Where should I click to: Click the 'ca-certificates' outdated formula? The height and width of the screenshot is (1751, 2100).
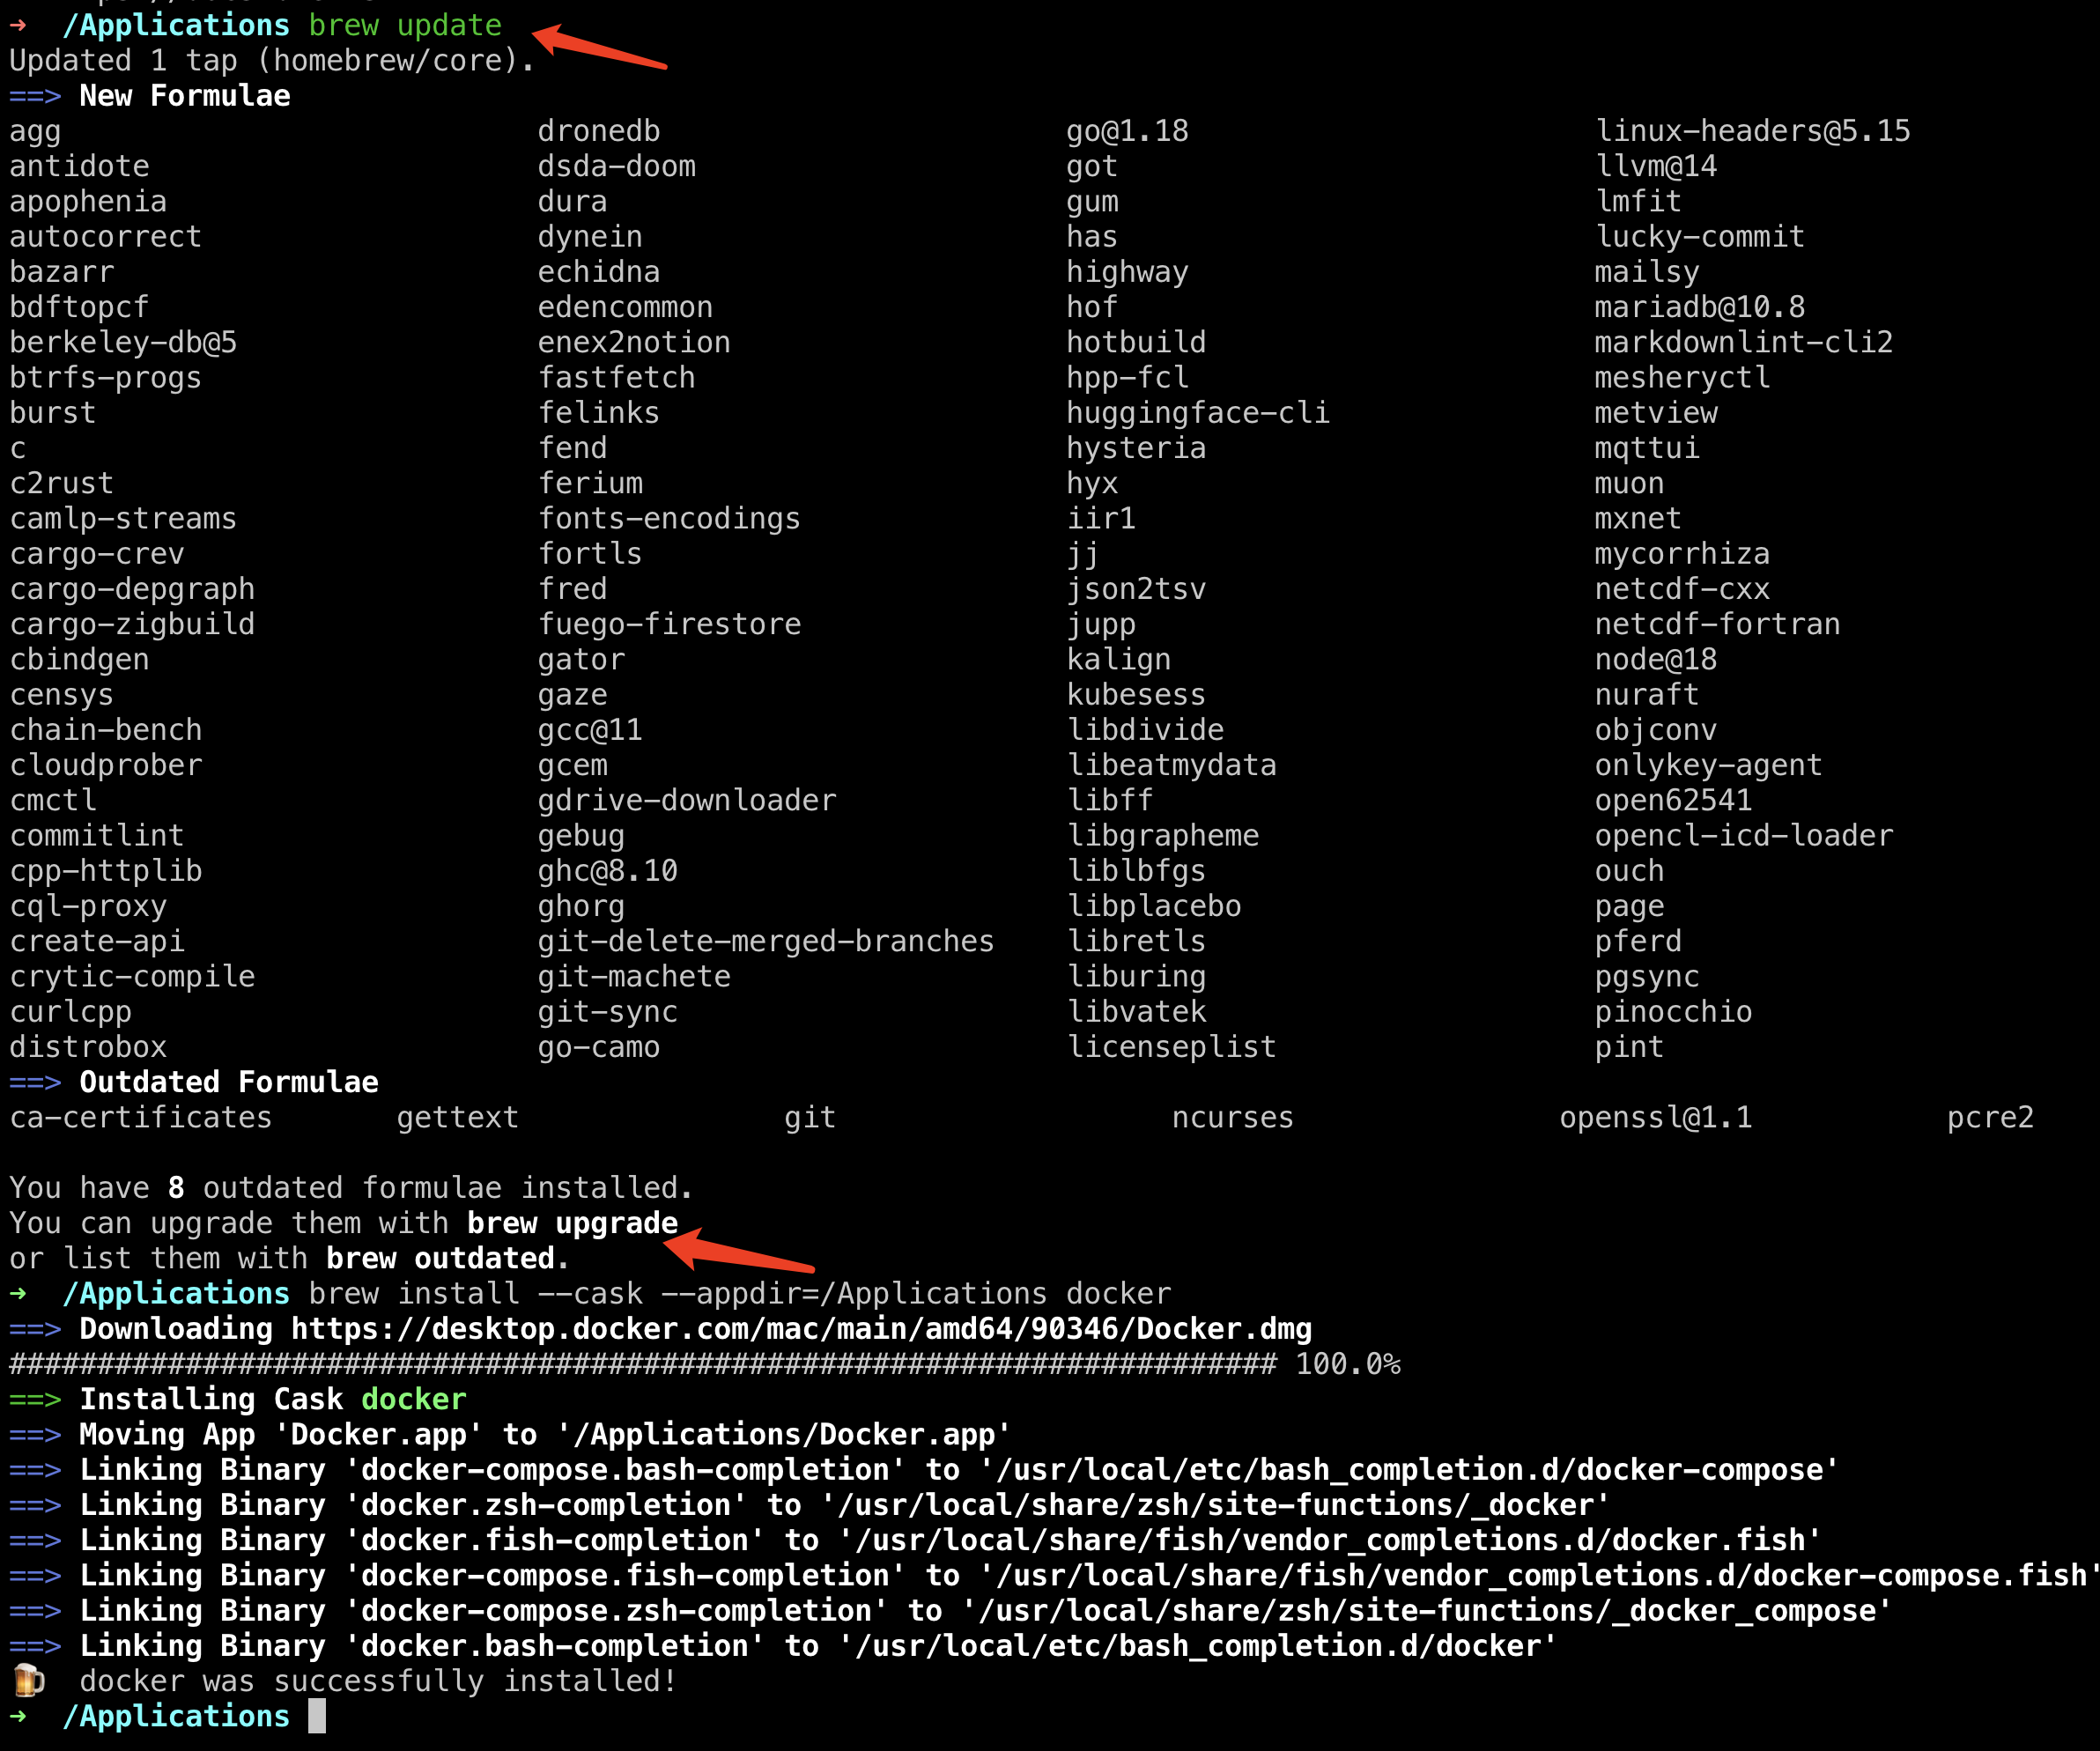click(141, 1118)
